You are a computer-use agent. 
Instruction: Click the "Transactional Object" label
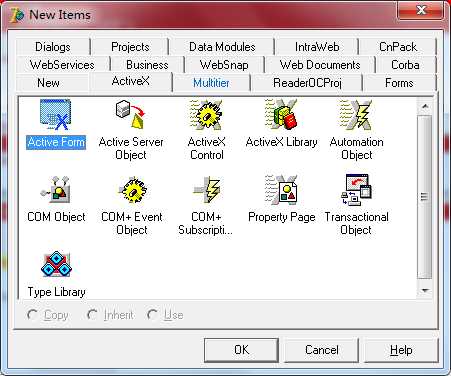point(356,223)
